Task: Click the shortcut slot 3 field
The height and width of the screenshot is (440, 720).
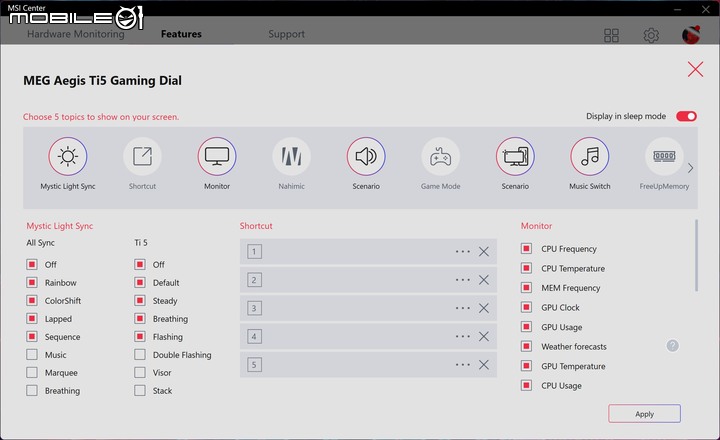Action: pos(368,308)
